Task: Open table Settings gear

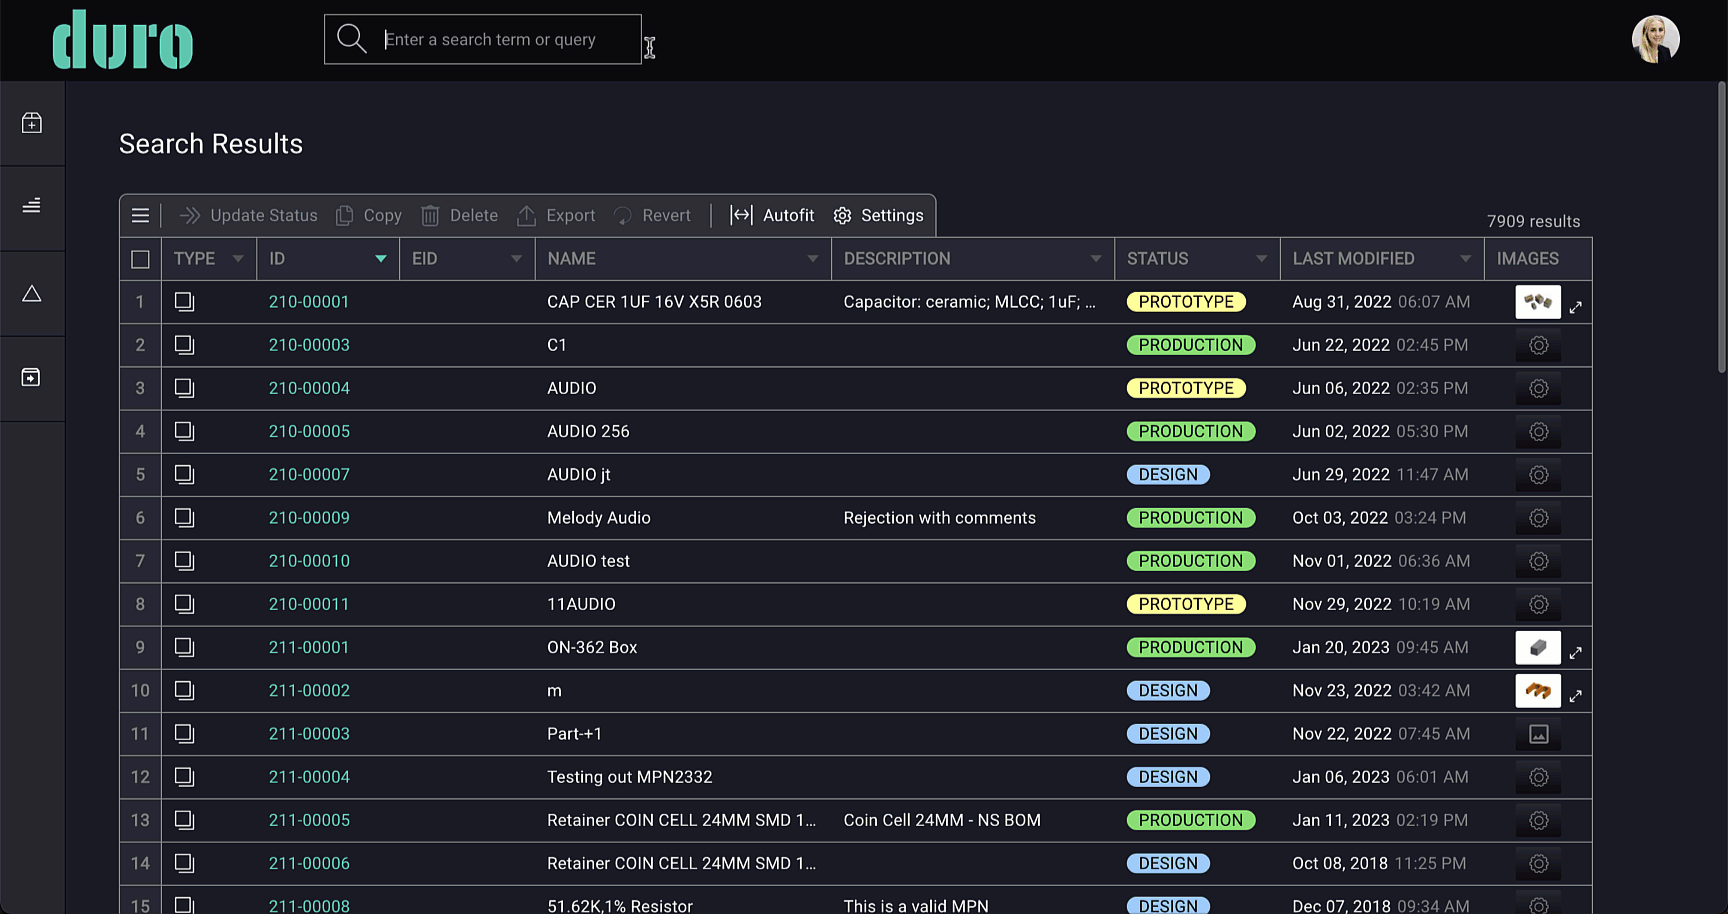Action: pos(843,216)
